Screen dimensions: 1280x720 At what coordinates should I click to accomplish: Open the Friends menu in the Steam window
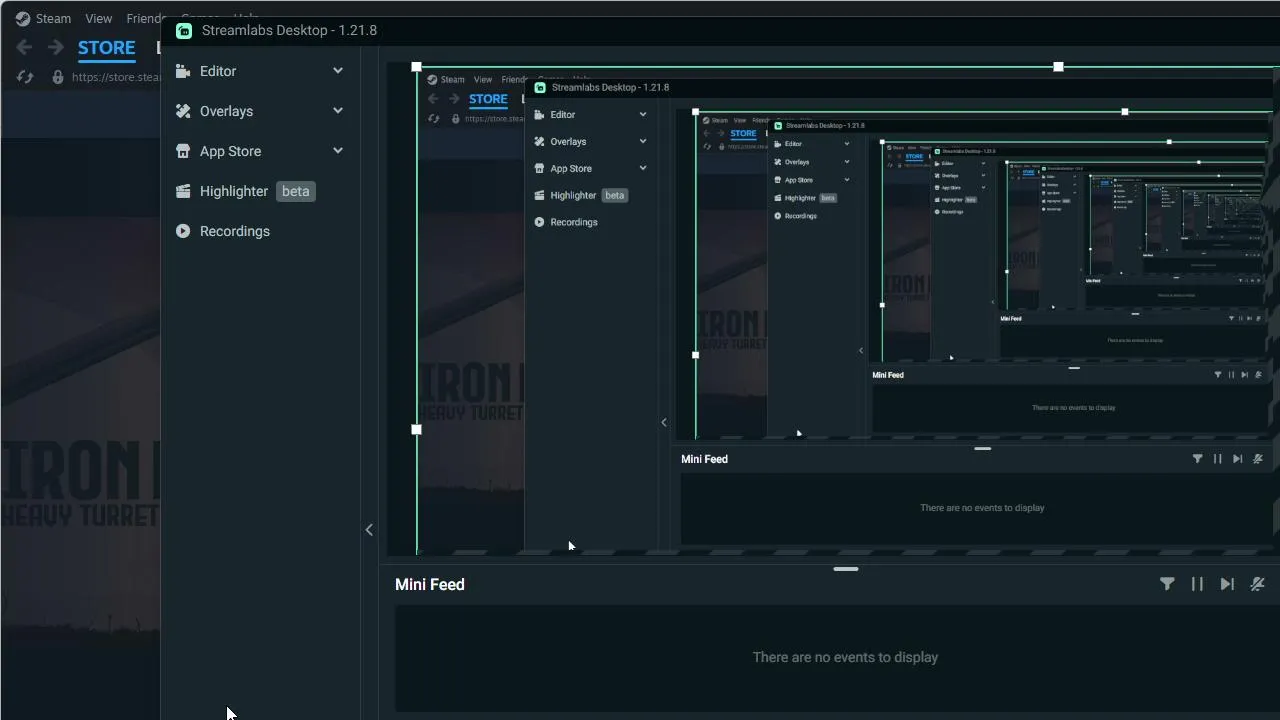146,18
